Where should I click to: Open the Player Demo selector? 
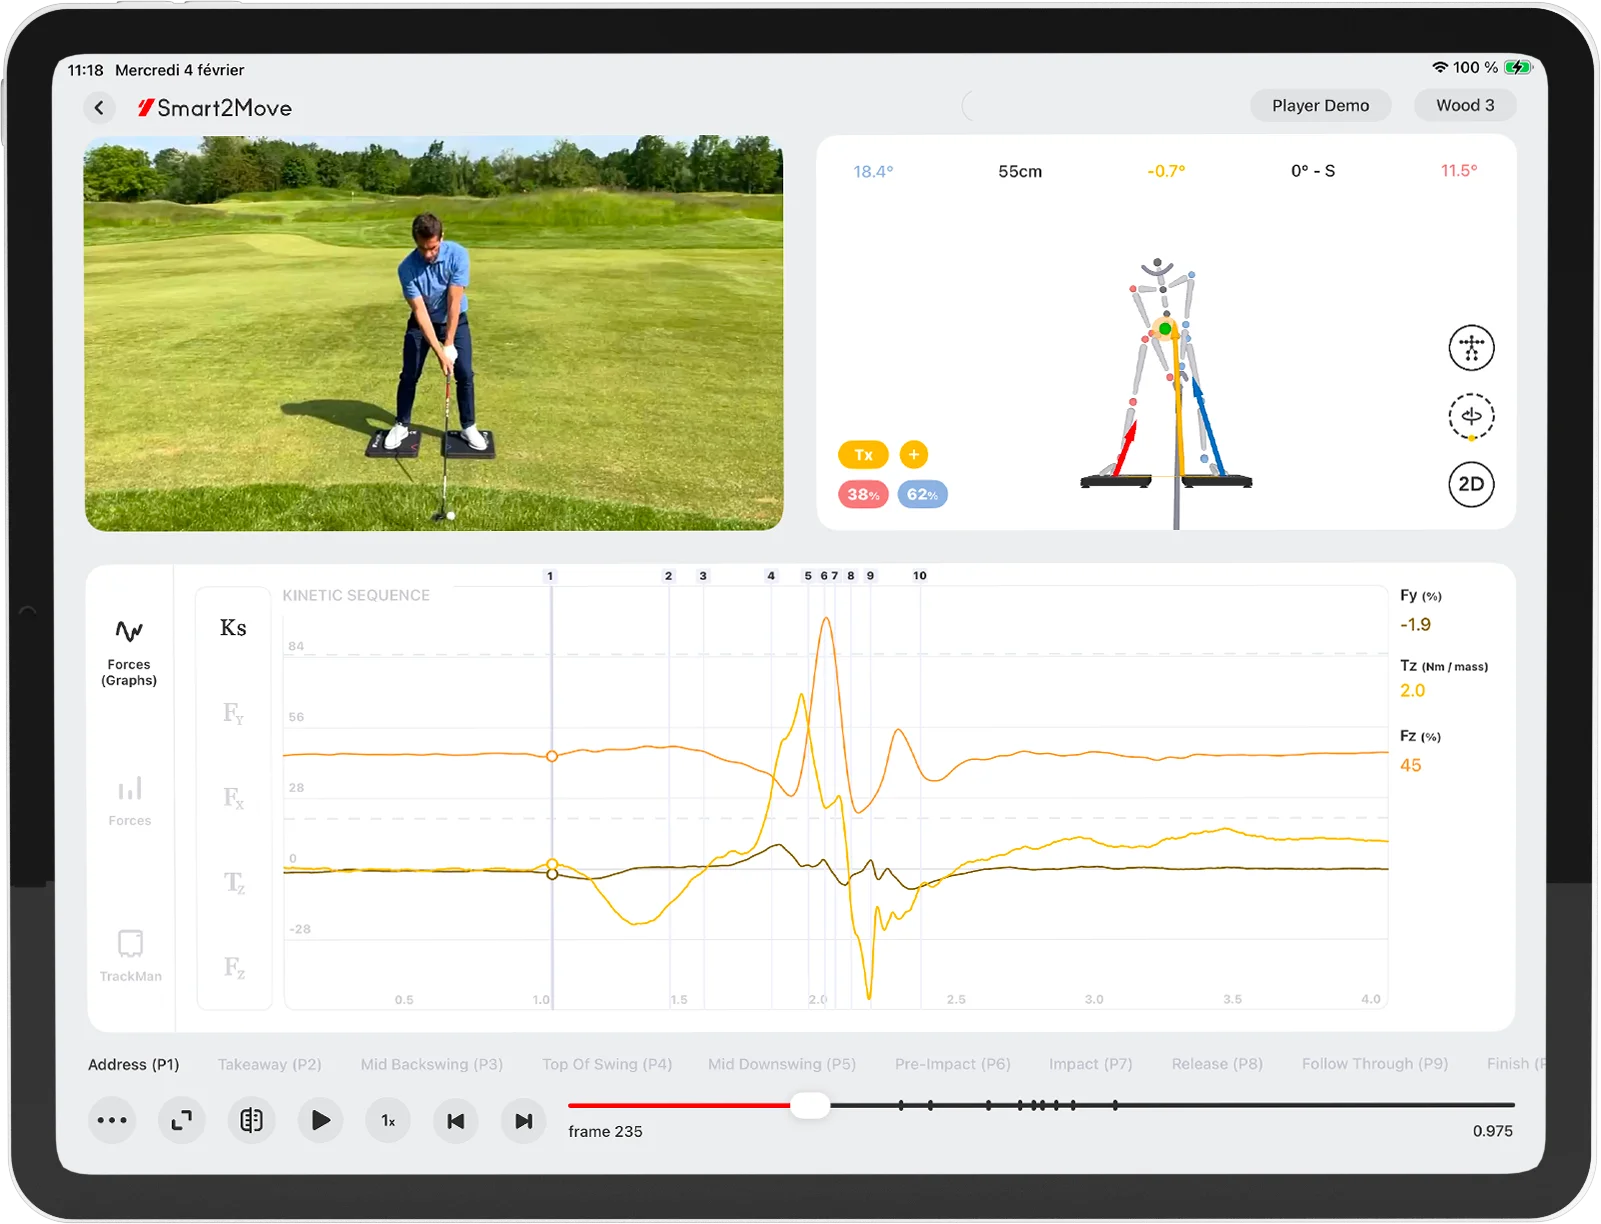click(1320, 105)
